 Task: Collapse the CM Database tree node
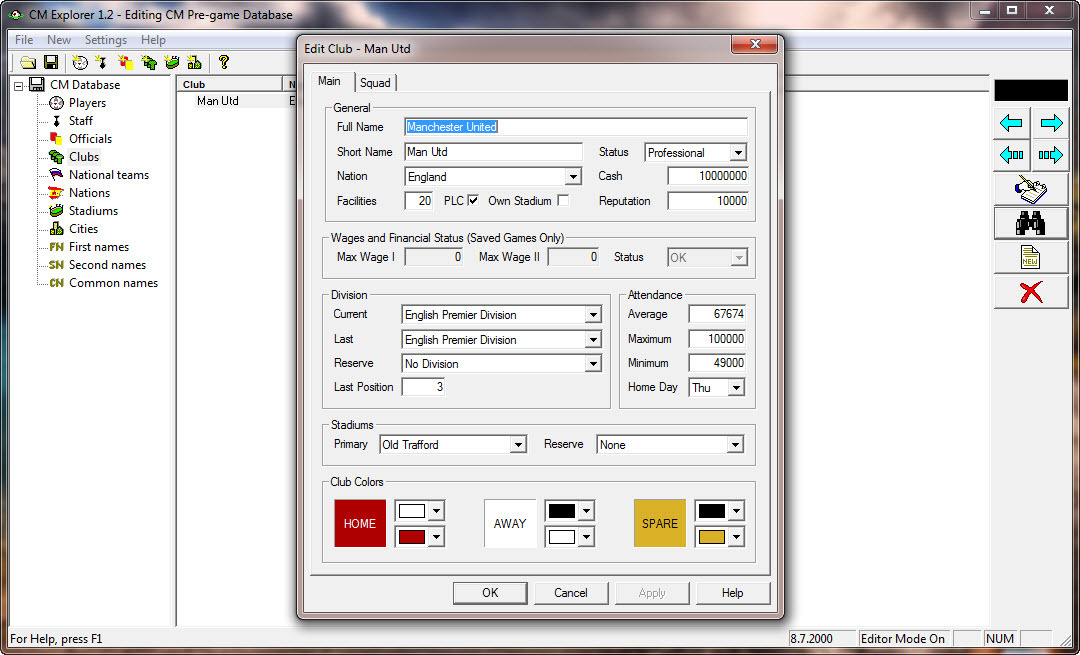(19, 85)
